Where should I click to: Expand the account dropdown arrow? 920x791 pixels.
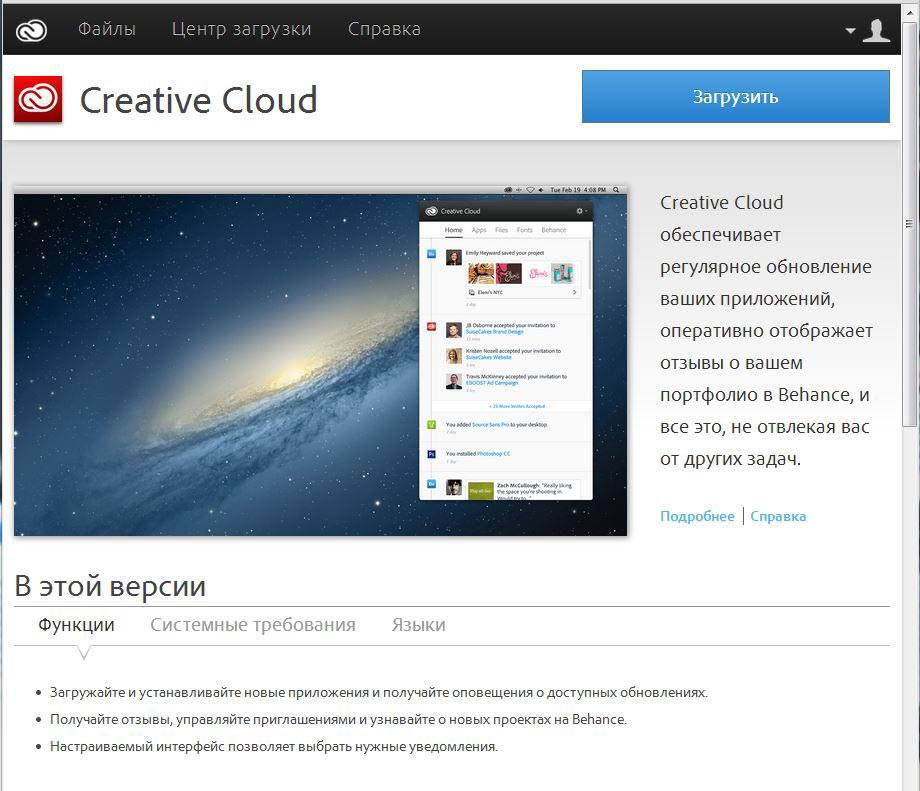[850, 31]
